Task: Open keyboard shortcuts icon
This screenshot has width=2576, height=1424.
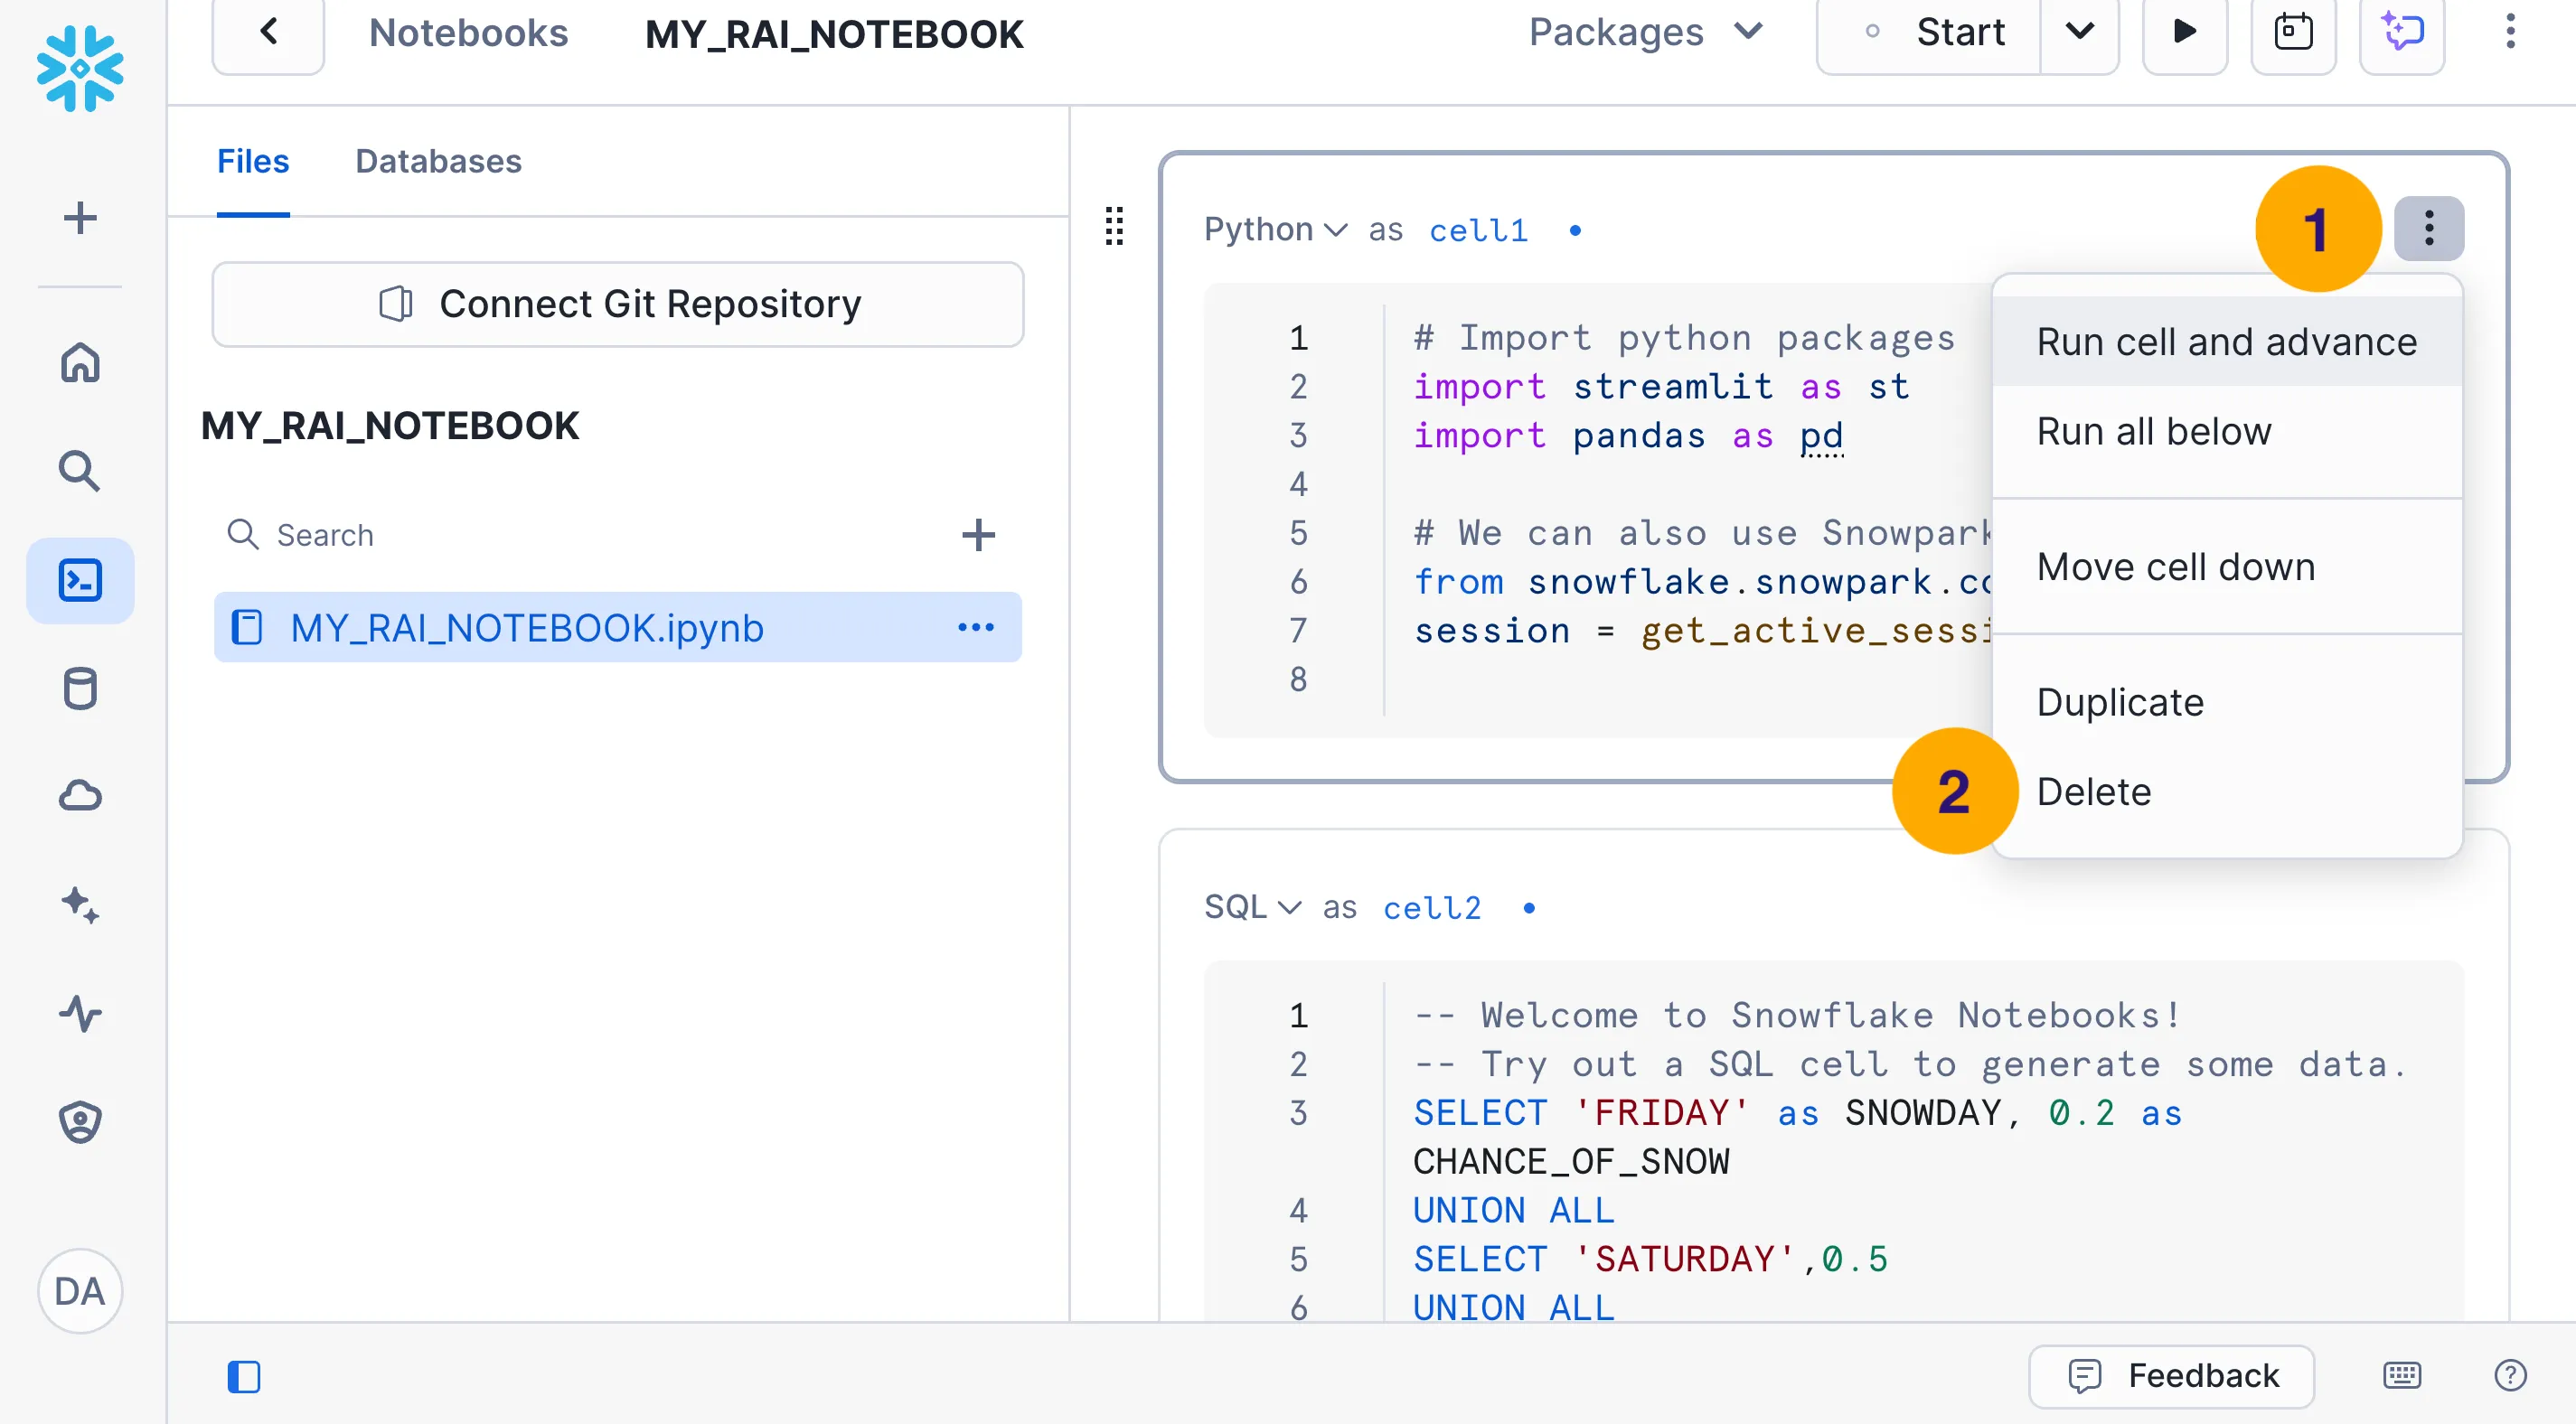Action: pos(2402,1375)
